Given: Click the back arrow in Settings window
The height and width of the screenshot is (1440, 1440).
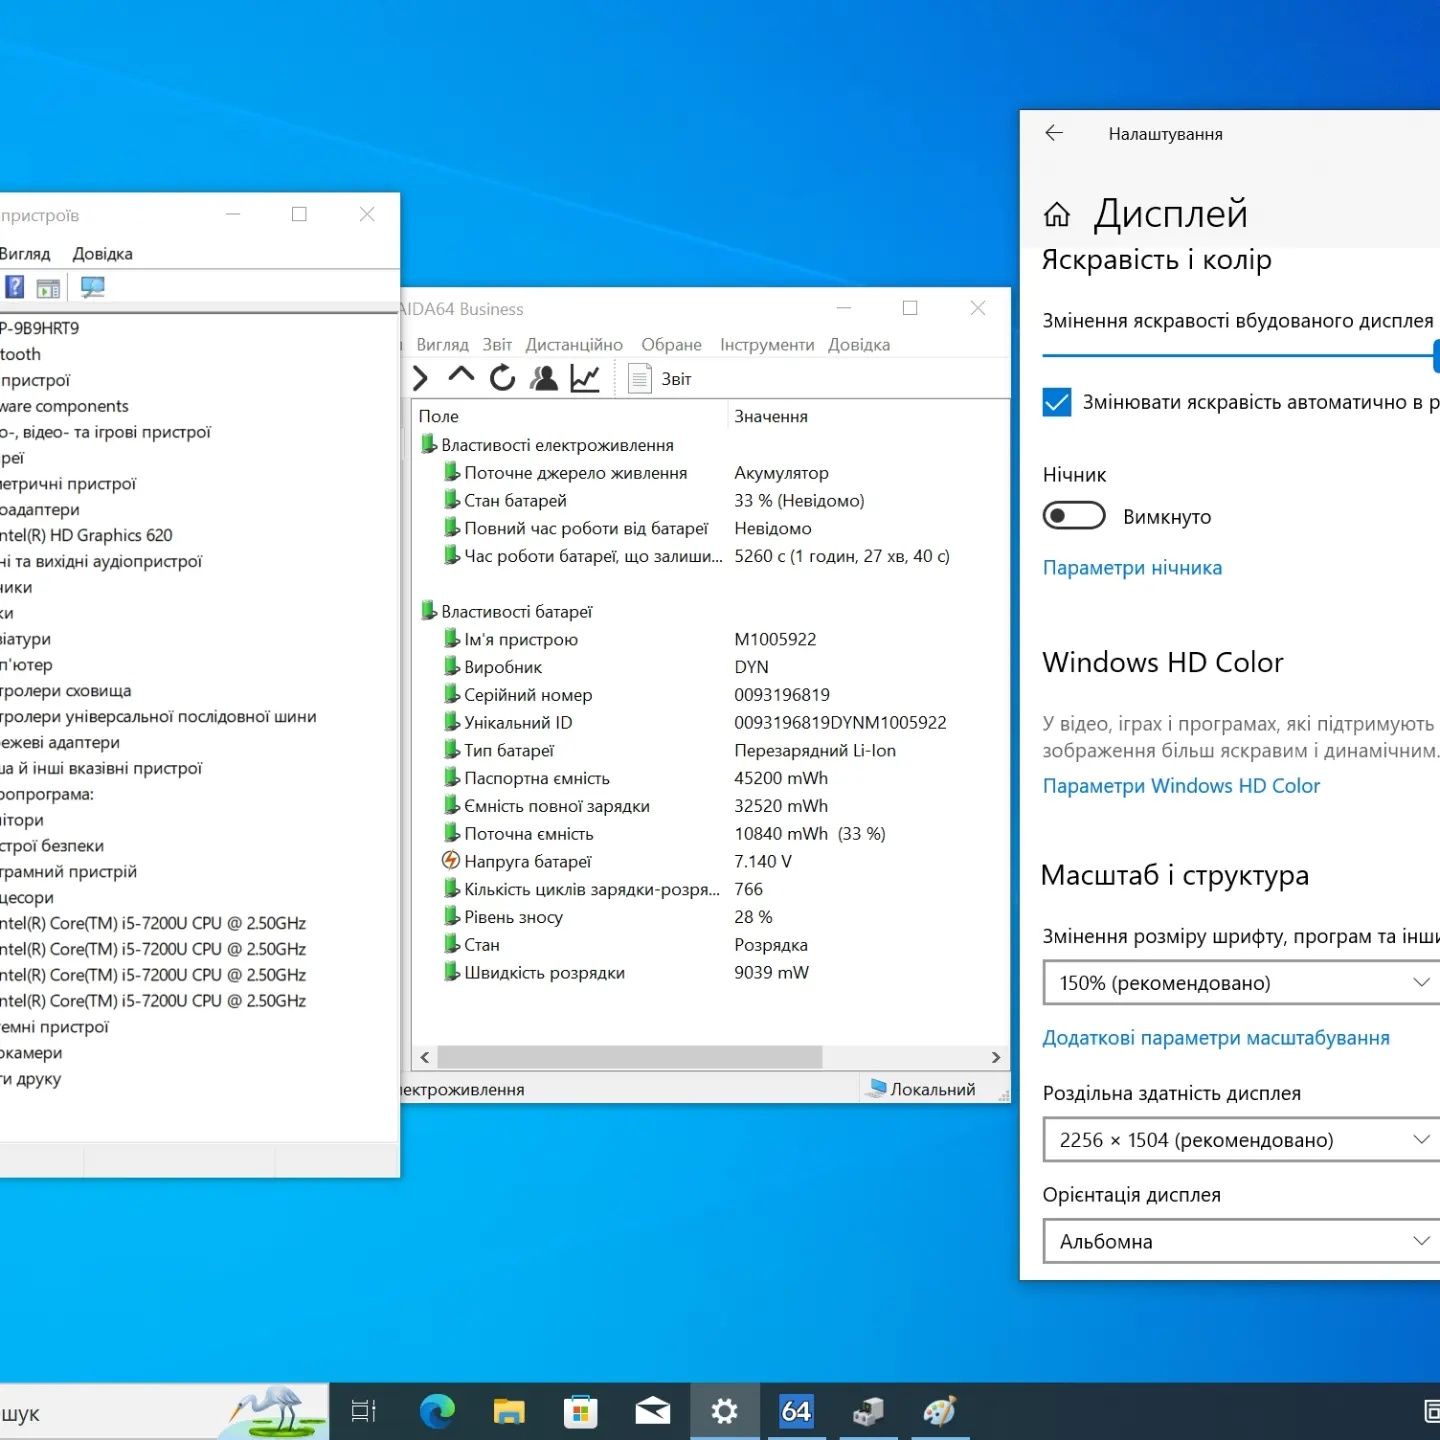Looking at the screenshot, I should point(1054,133).
